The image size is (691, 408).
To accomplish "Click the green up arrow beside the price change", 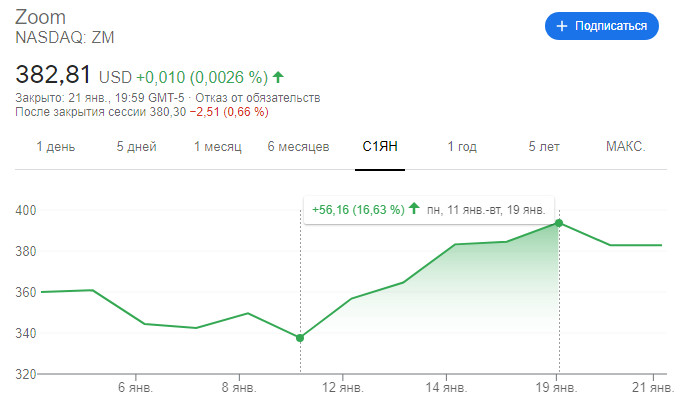I will pos(278,76).
